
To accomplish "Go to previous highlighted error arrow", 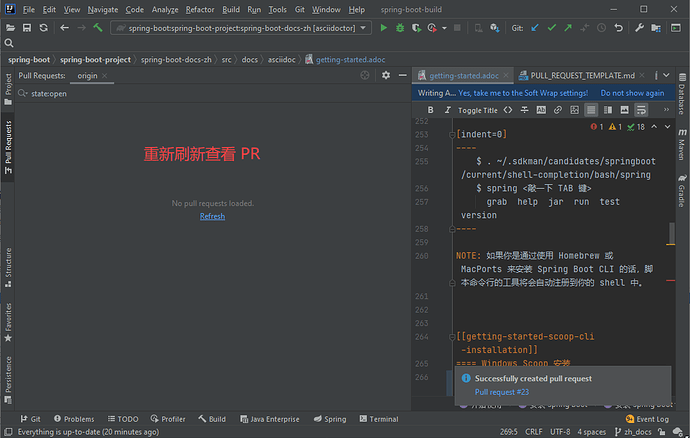I will pyautogui.click(x=654, y=127).
